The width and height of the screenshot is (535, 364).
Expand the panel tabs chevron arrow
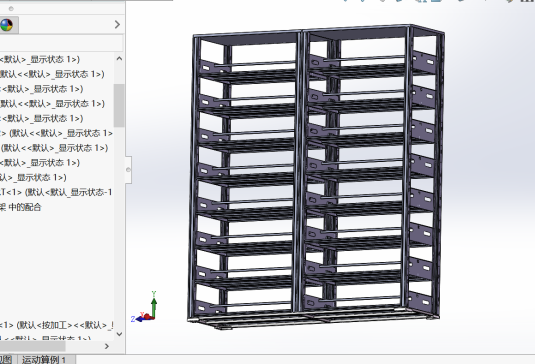pos(117,25)
